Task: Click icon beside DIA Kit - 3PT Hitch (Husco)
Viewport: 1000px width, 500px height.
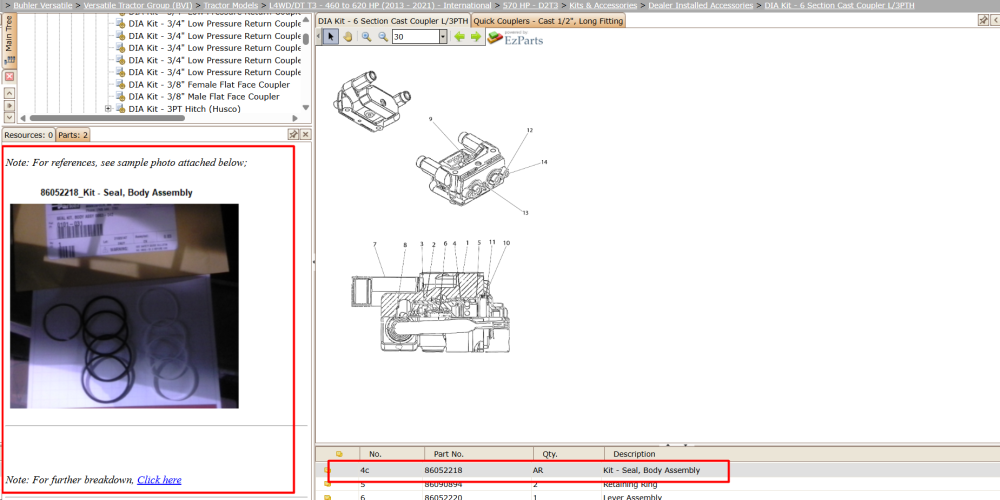Action: (120, 109)
